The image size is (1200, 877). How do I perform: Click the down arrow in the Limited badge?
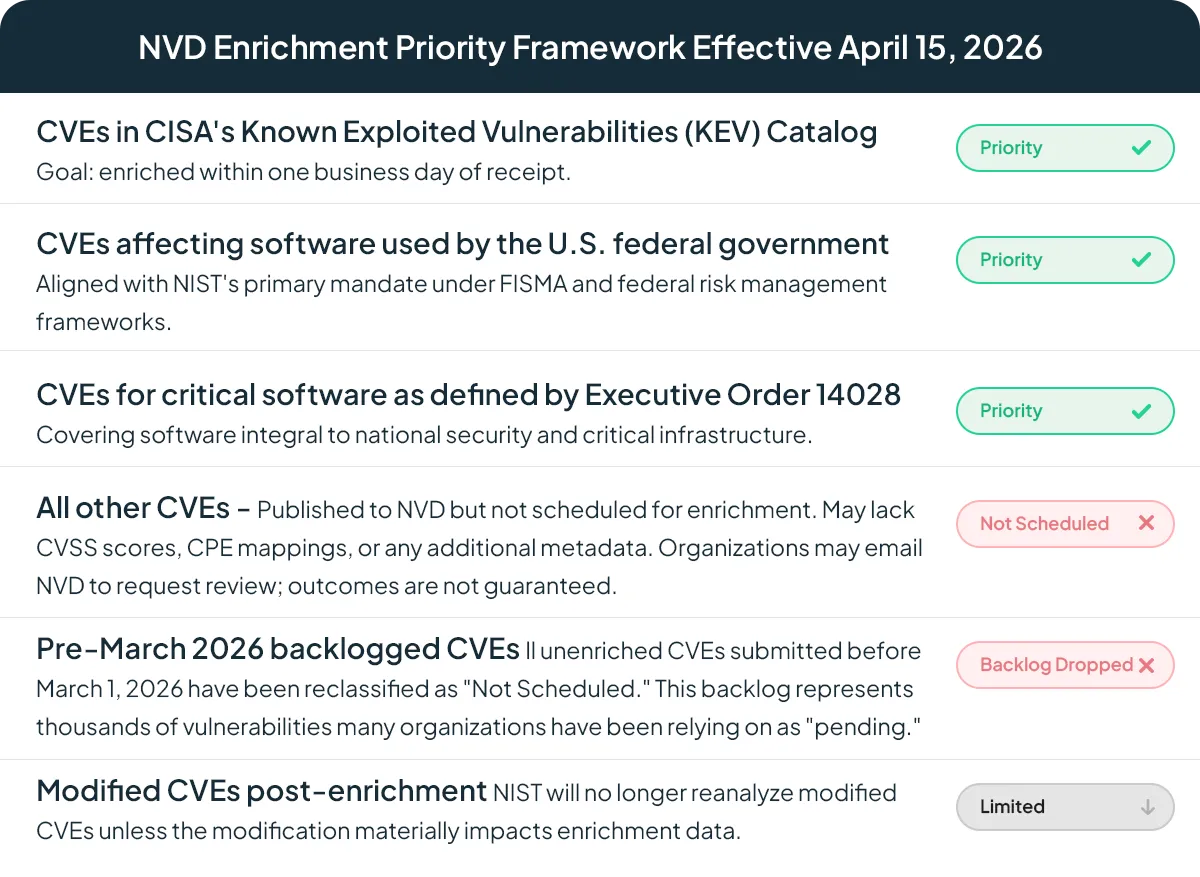1148,807
